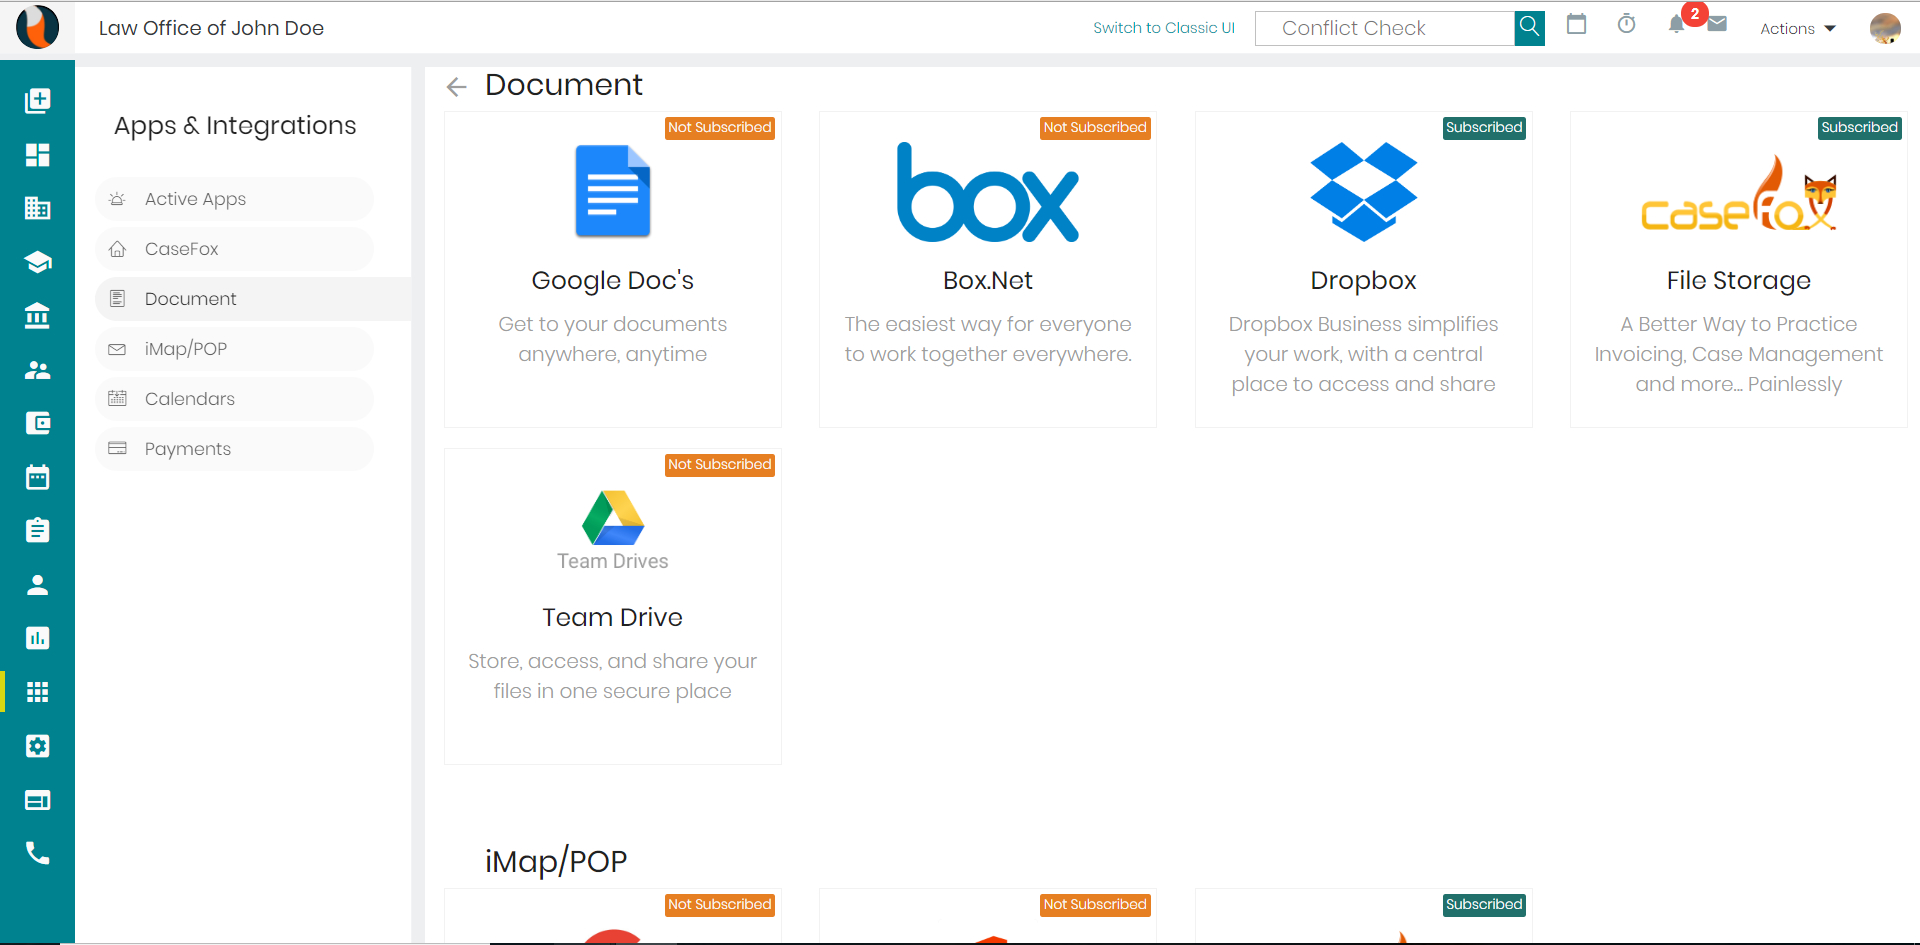Expand the Actions dropdown

point(1797,29)
